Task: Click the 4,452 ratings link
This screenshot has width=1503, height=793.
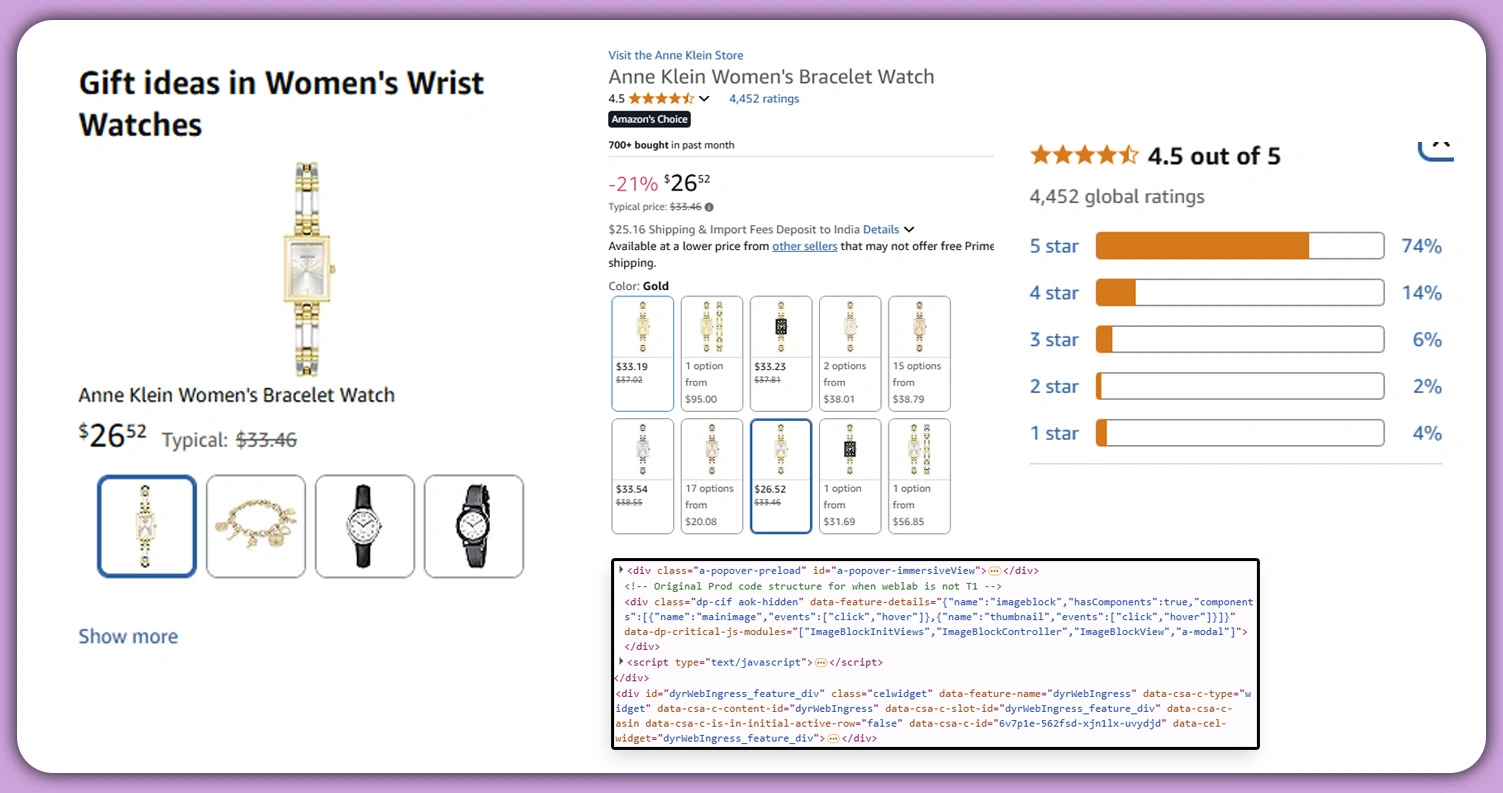Action: (x=763, y=98)
